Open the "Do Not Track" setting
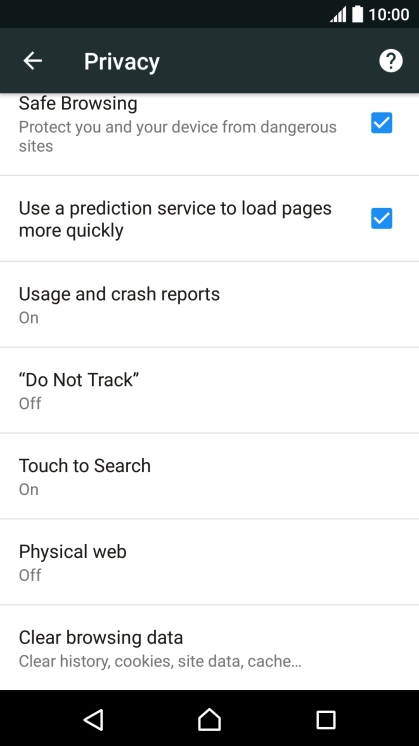This screenshot has height=746, width=419. 209,390
